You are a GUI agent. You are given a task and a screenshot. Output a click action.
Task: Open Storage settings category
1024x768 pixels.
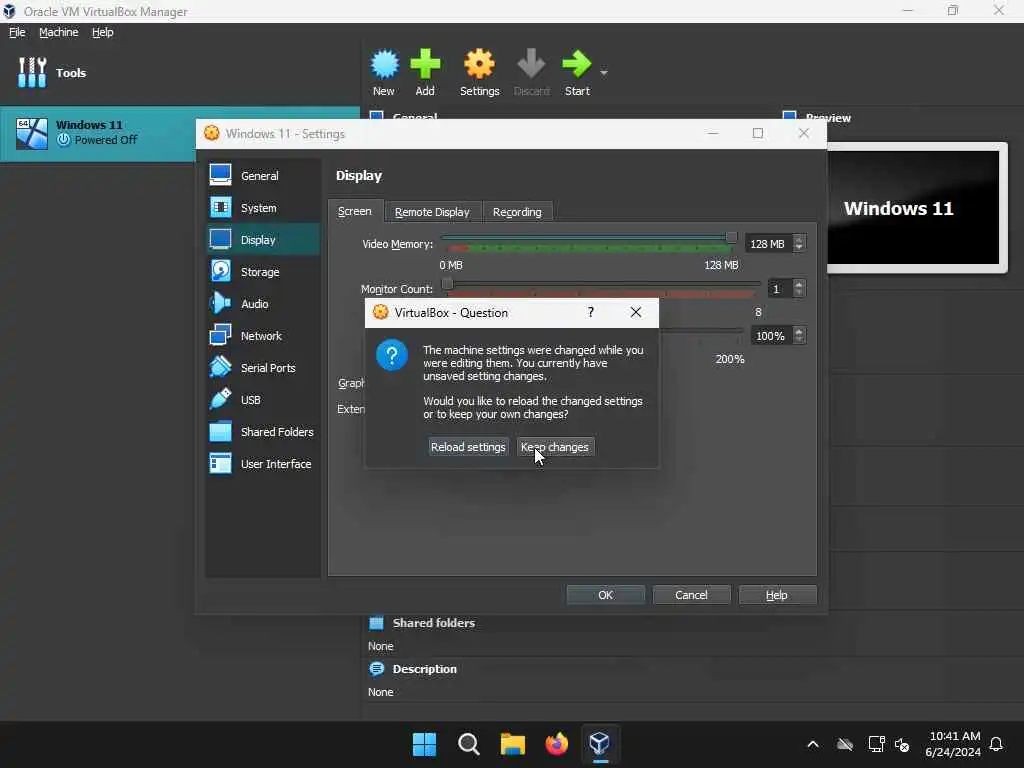(x=263, y=272)
